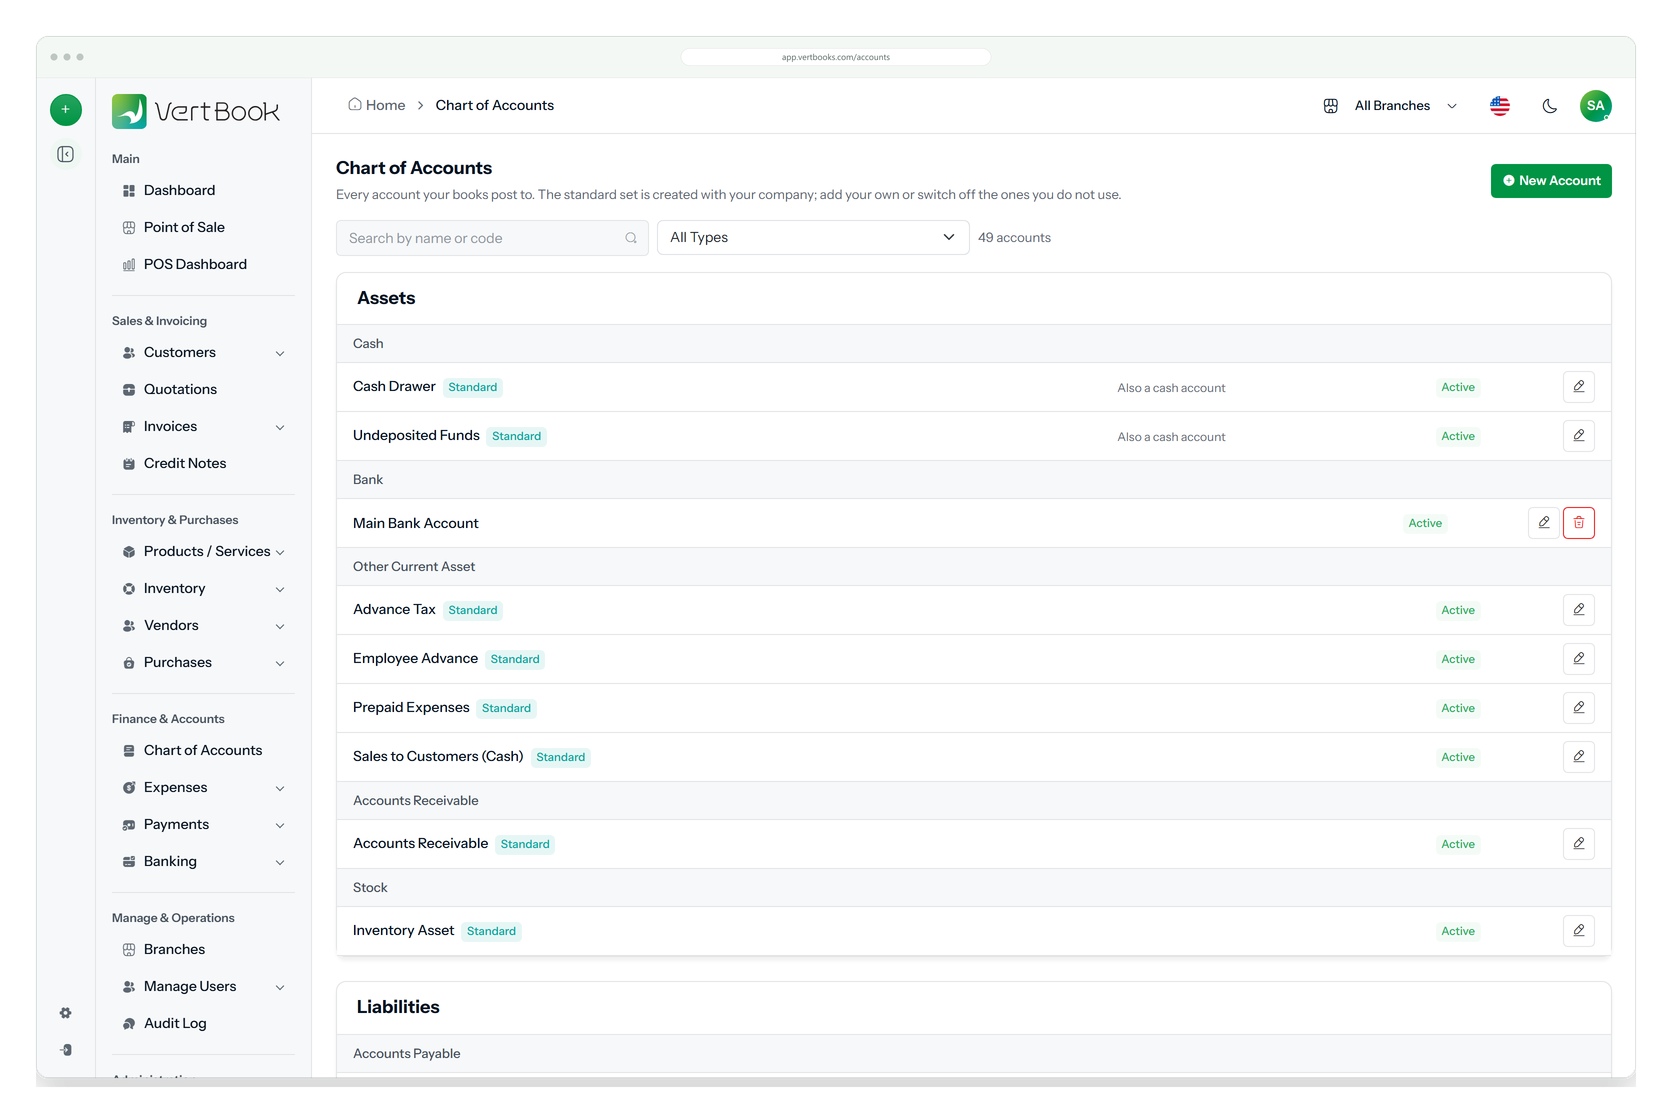Click the Search by name or code field
The height and width of the screenshot is (1114, 1672).
(492, 238)
